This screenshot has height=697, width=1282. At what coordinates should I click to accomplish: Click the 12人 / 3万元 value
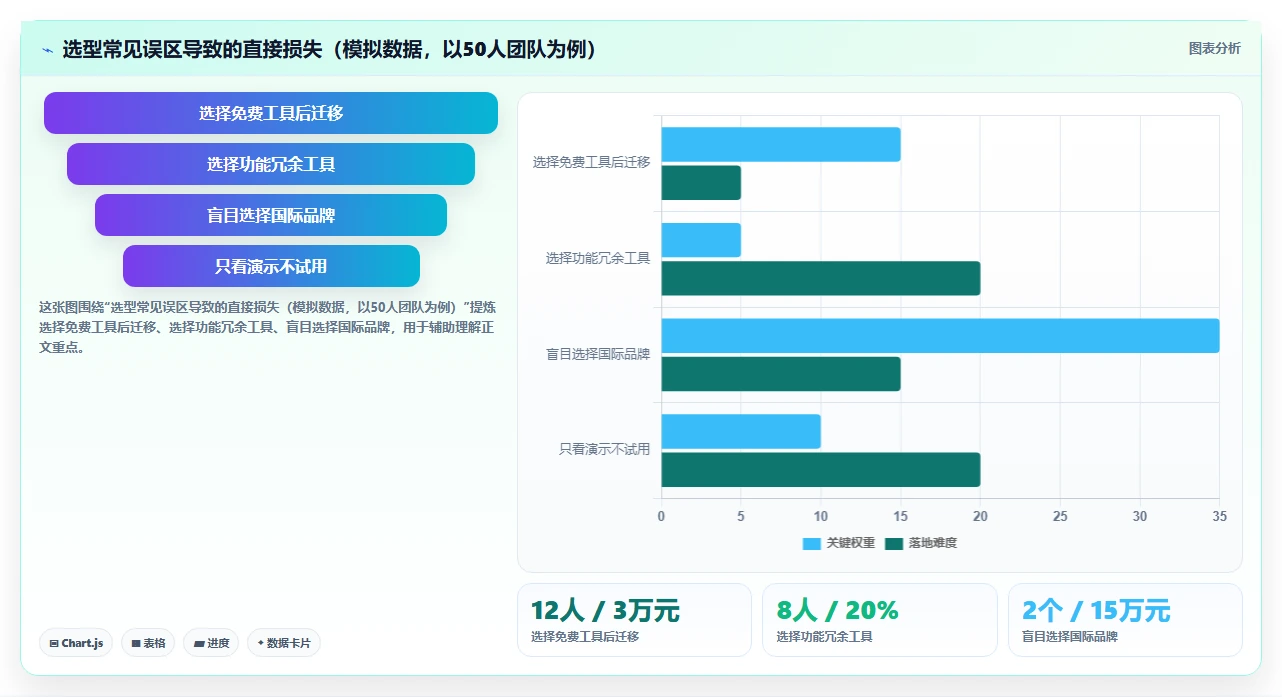pyautogui.click(x=605, y=610)
